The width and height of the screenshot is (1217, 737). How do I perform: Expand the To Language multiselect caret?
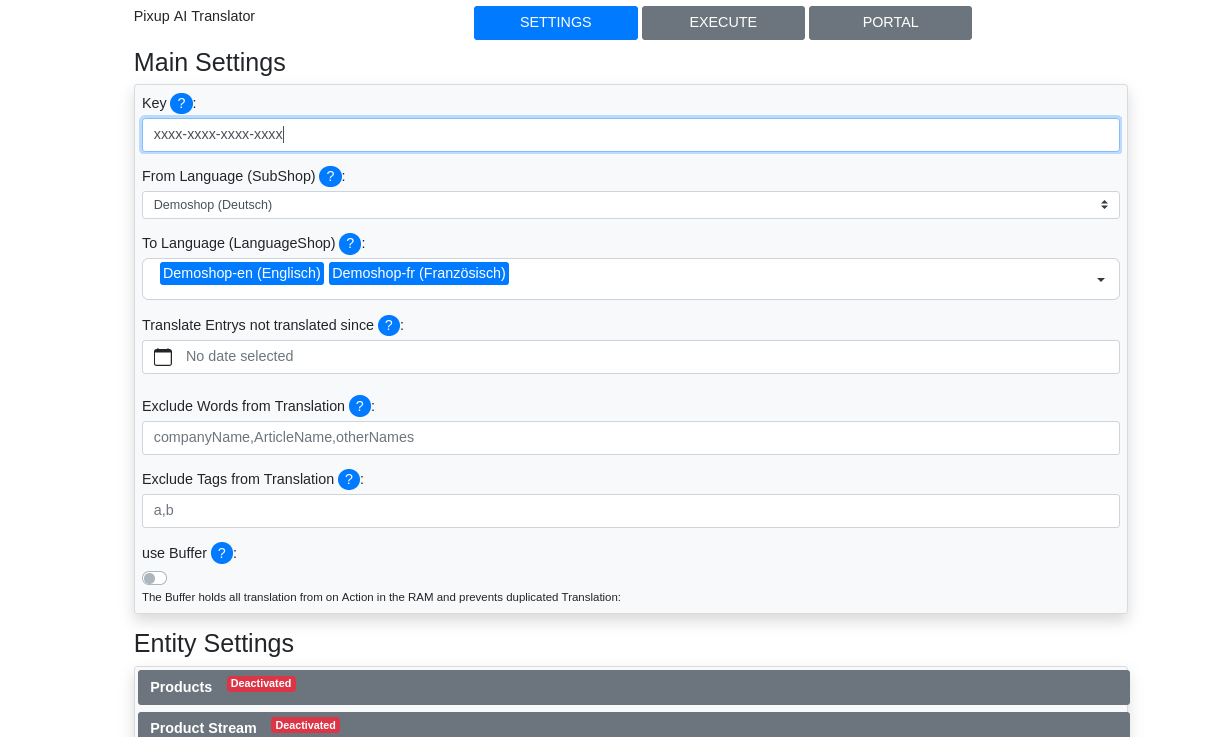[1100, 280]
